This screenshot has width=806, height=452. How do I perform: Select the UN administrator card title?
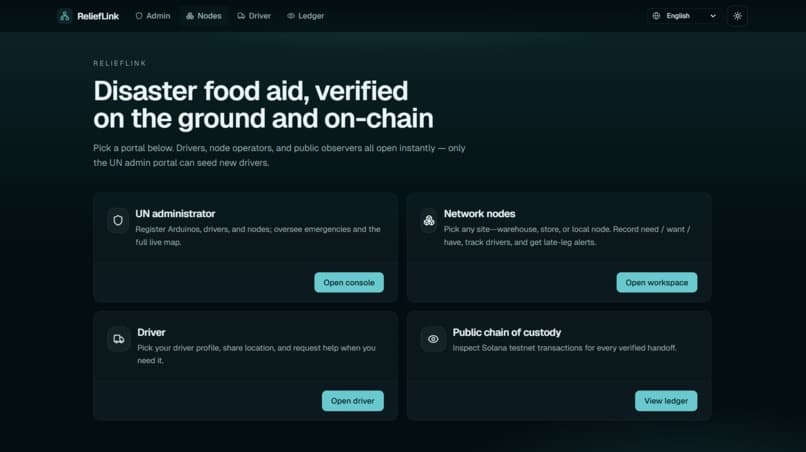point(175,213)
